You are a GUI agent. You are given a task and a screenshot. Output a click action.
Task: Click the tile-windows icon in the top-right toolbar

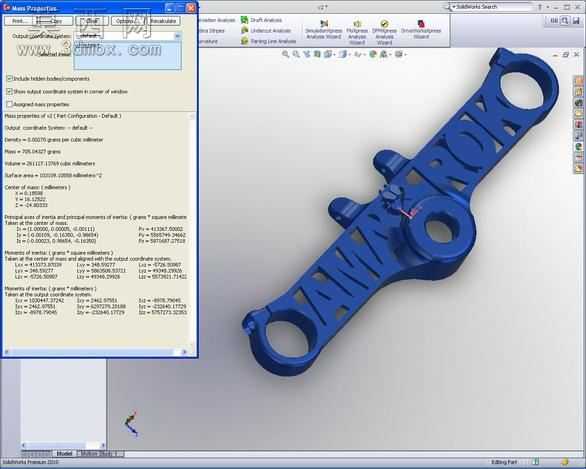click(x=555, y=21)
